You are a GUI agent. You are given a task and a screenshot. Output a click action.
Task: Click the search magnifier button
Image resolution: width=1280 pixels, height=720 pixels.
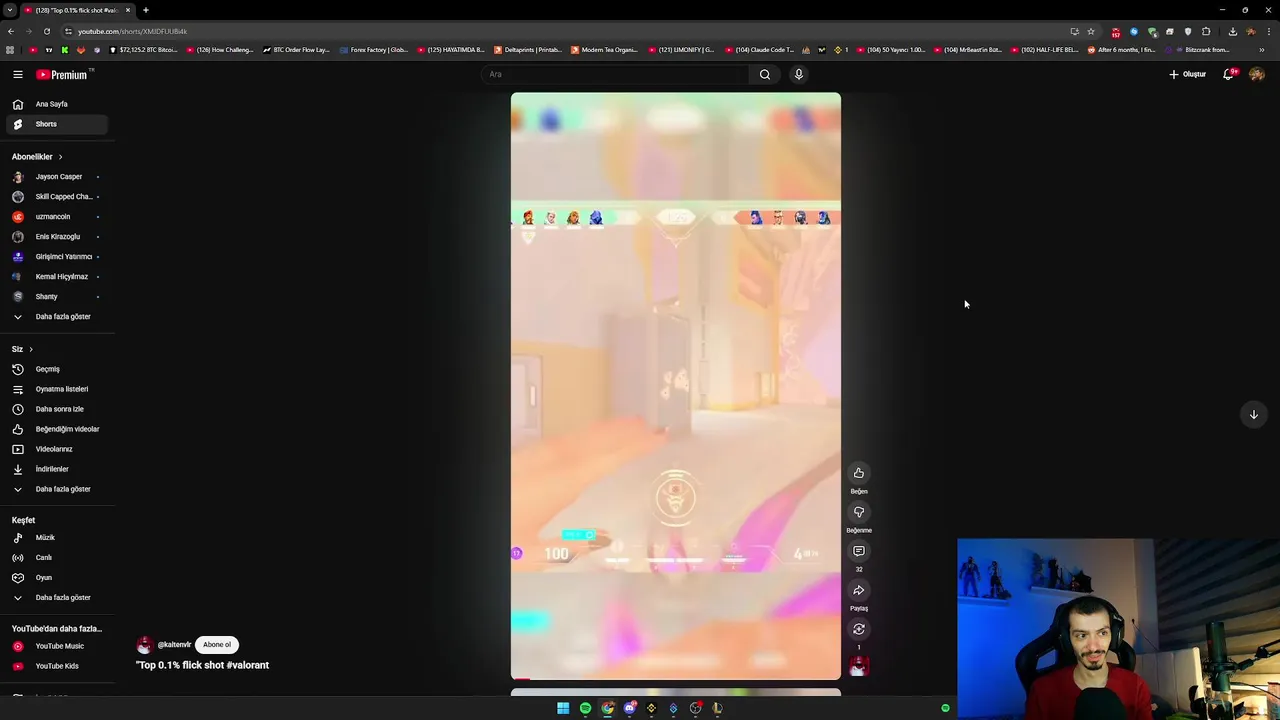765,74
